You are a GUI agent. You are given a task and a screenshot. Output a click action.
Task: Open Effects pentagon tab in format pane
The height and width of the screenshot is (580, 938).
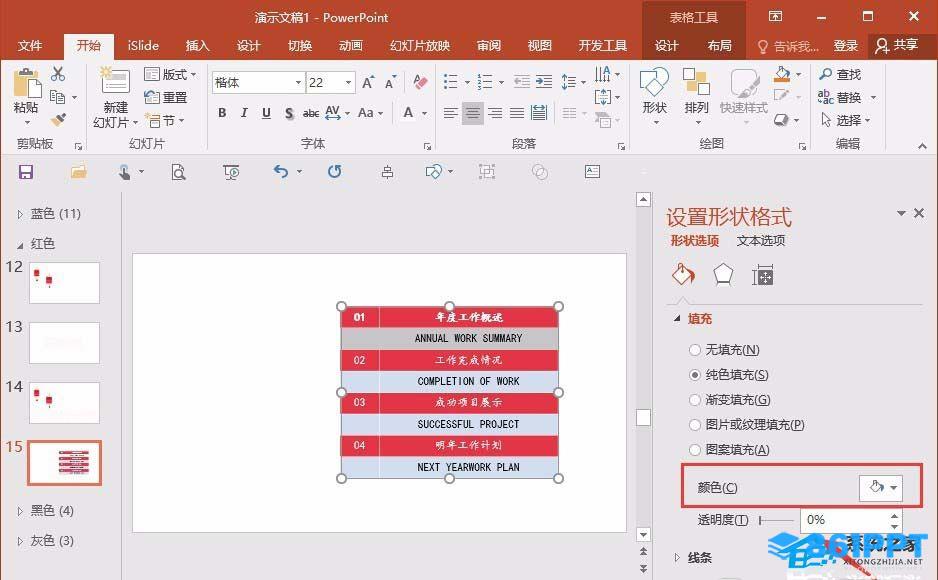723,274
